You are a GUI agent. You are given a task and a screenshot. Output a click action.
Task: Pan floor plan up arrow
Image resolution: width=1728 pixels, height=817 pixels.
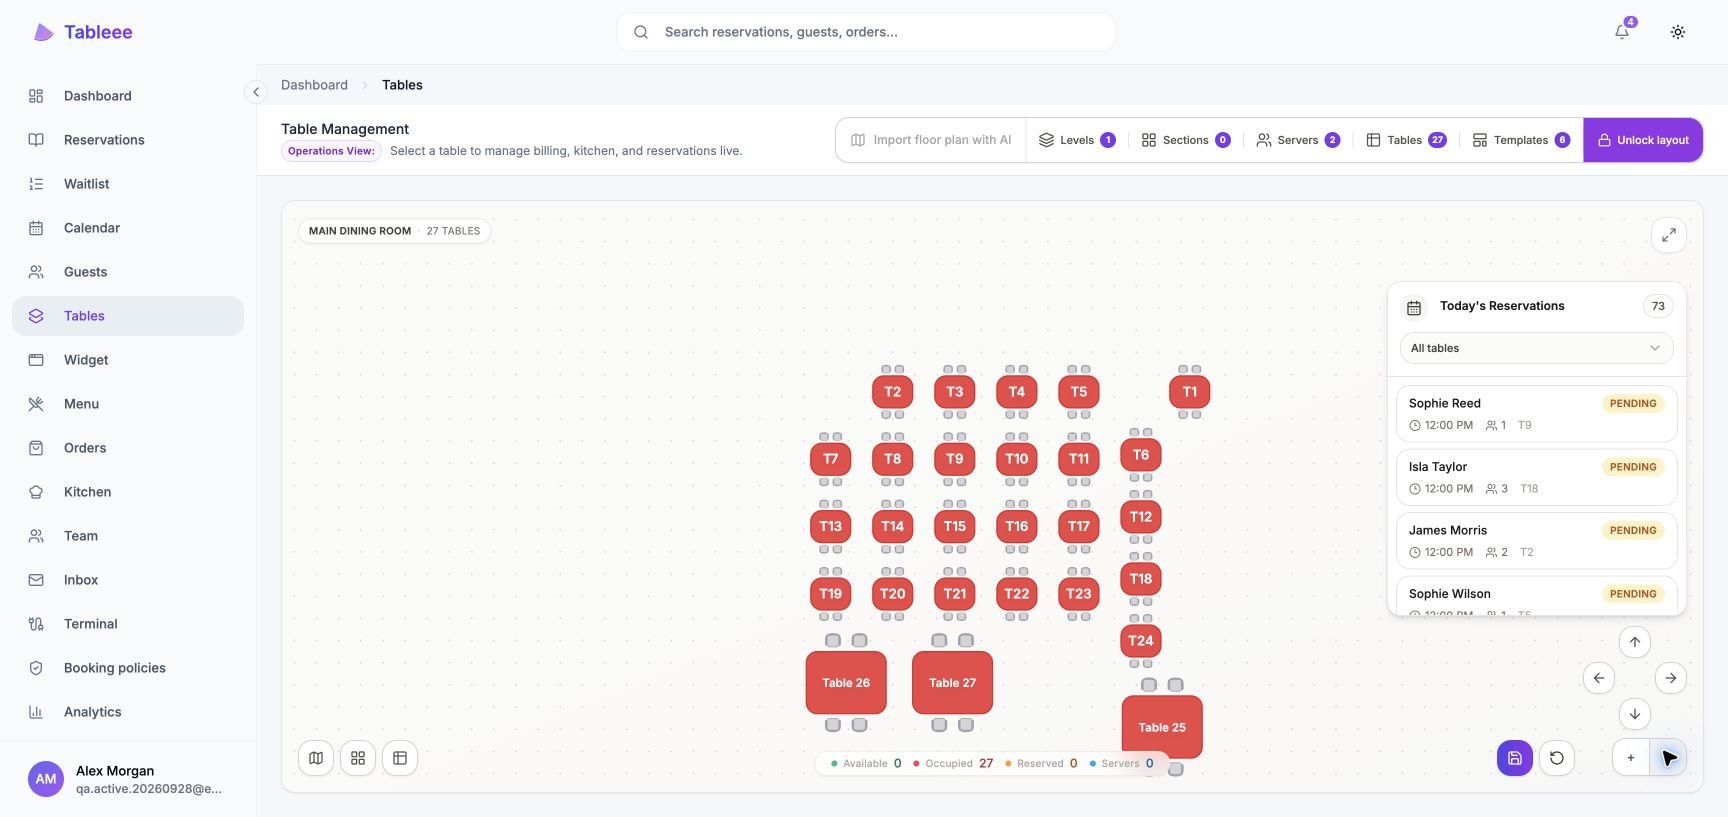(x=1635, y=642)
